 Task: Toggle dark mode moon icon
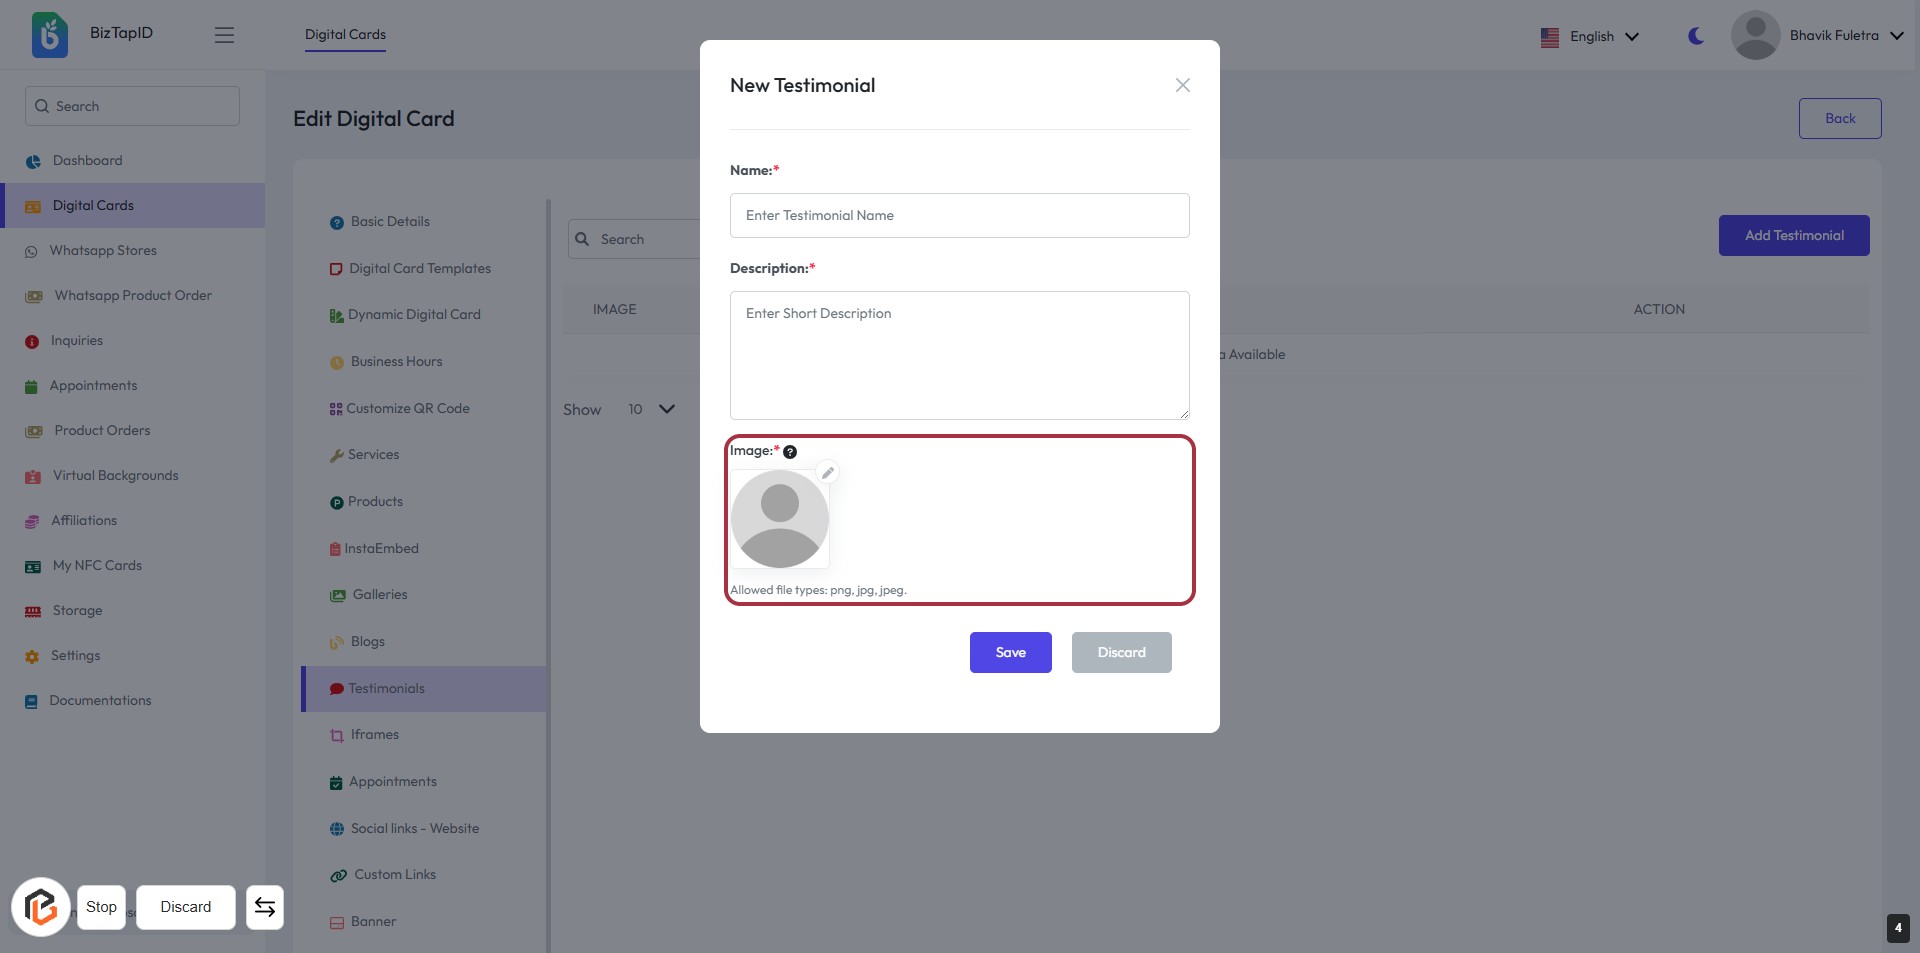click(x=1696, y=36)
